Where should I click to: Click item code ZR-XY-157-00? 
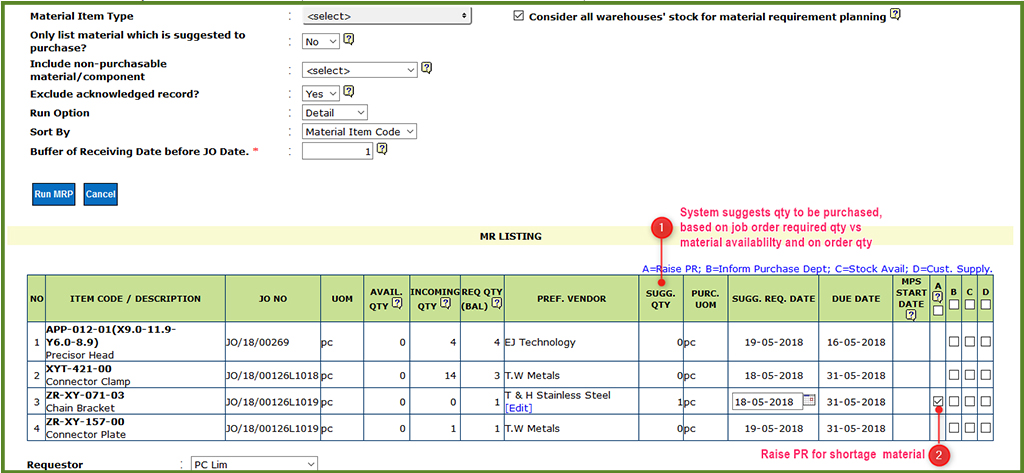tap(85, 422)
